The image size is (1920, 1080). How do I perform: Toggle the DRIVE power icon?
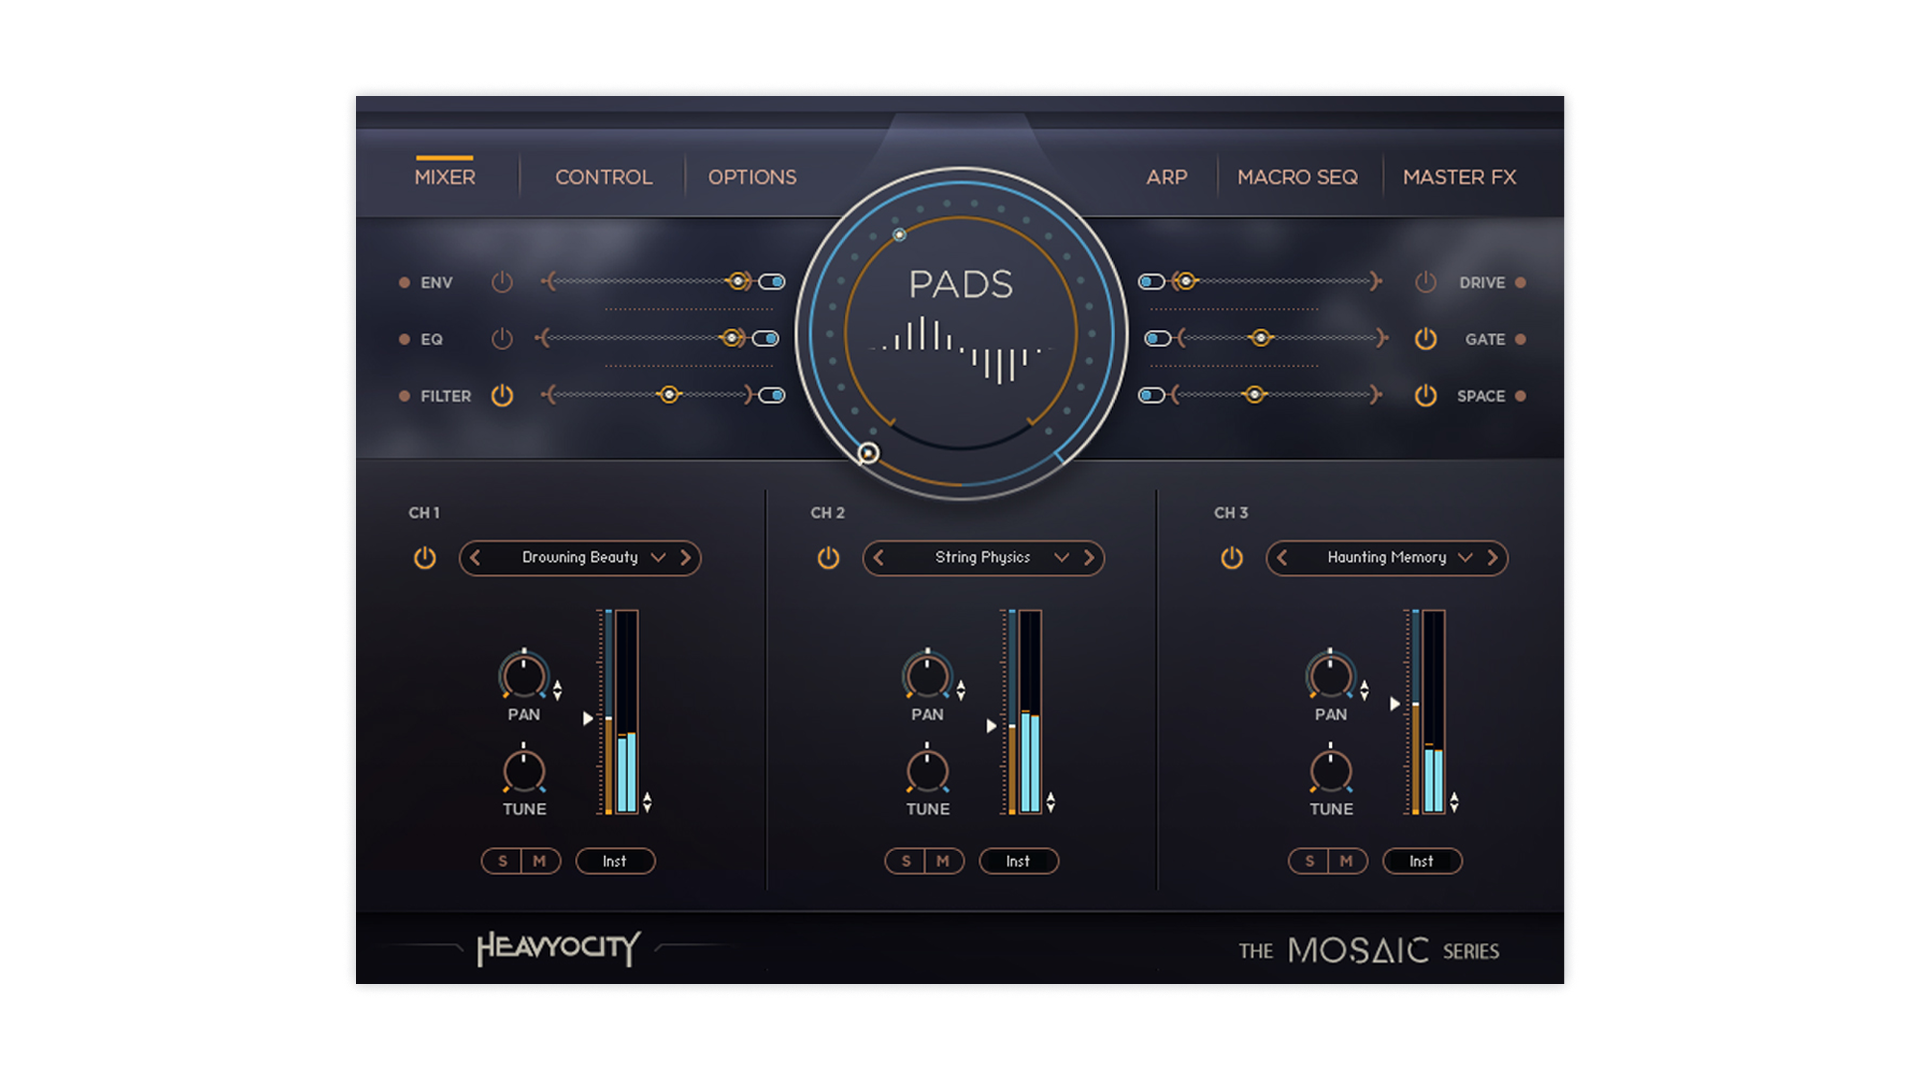coord(1426,283)
